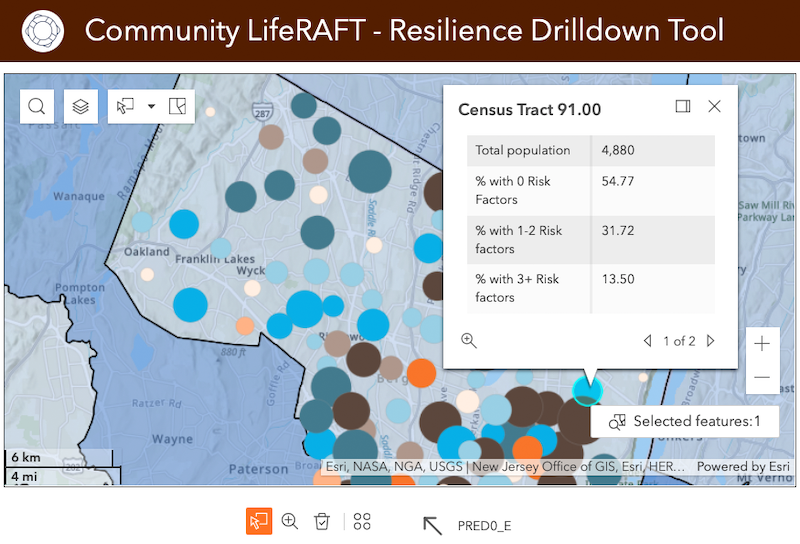The width and height of the screenshot is (800, 544).
Task: Click the Community LifeRAFT logo
Action: click(x=41, y=31)
